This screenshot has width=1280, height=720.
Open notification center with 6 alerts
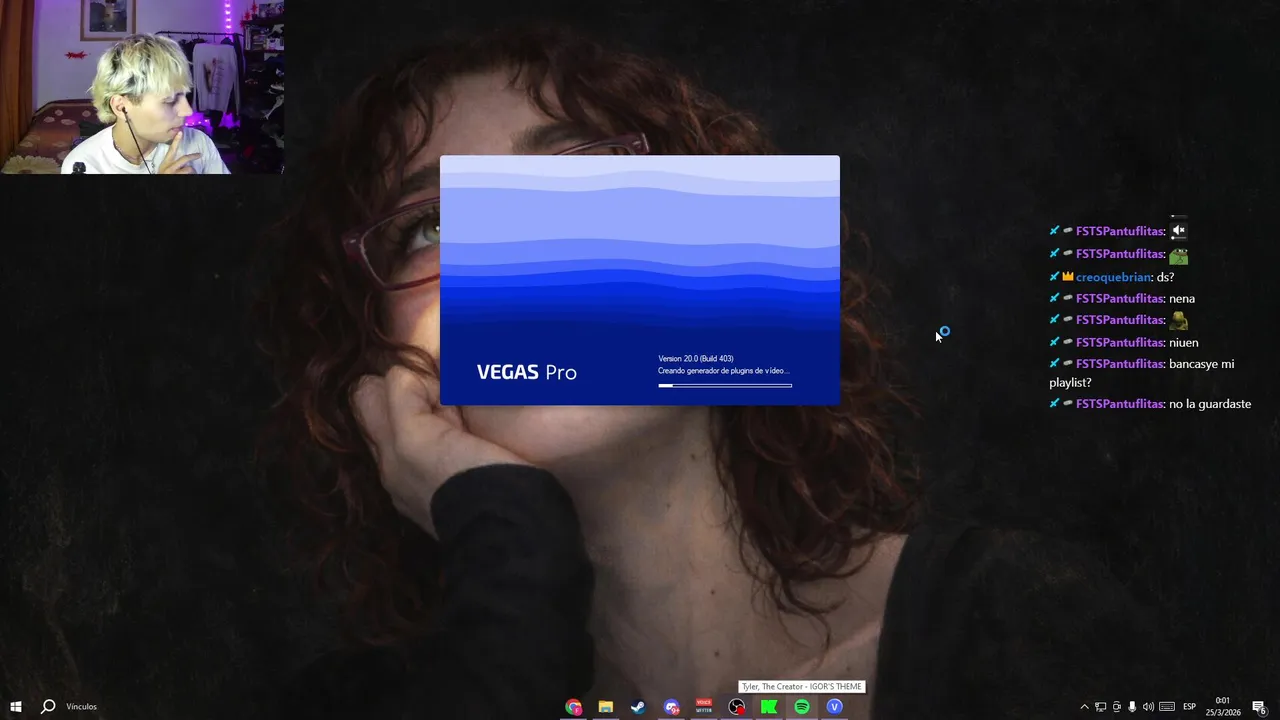click(1259, 707)
